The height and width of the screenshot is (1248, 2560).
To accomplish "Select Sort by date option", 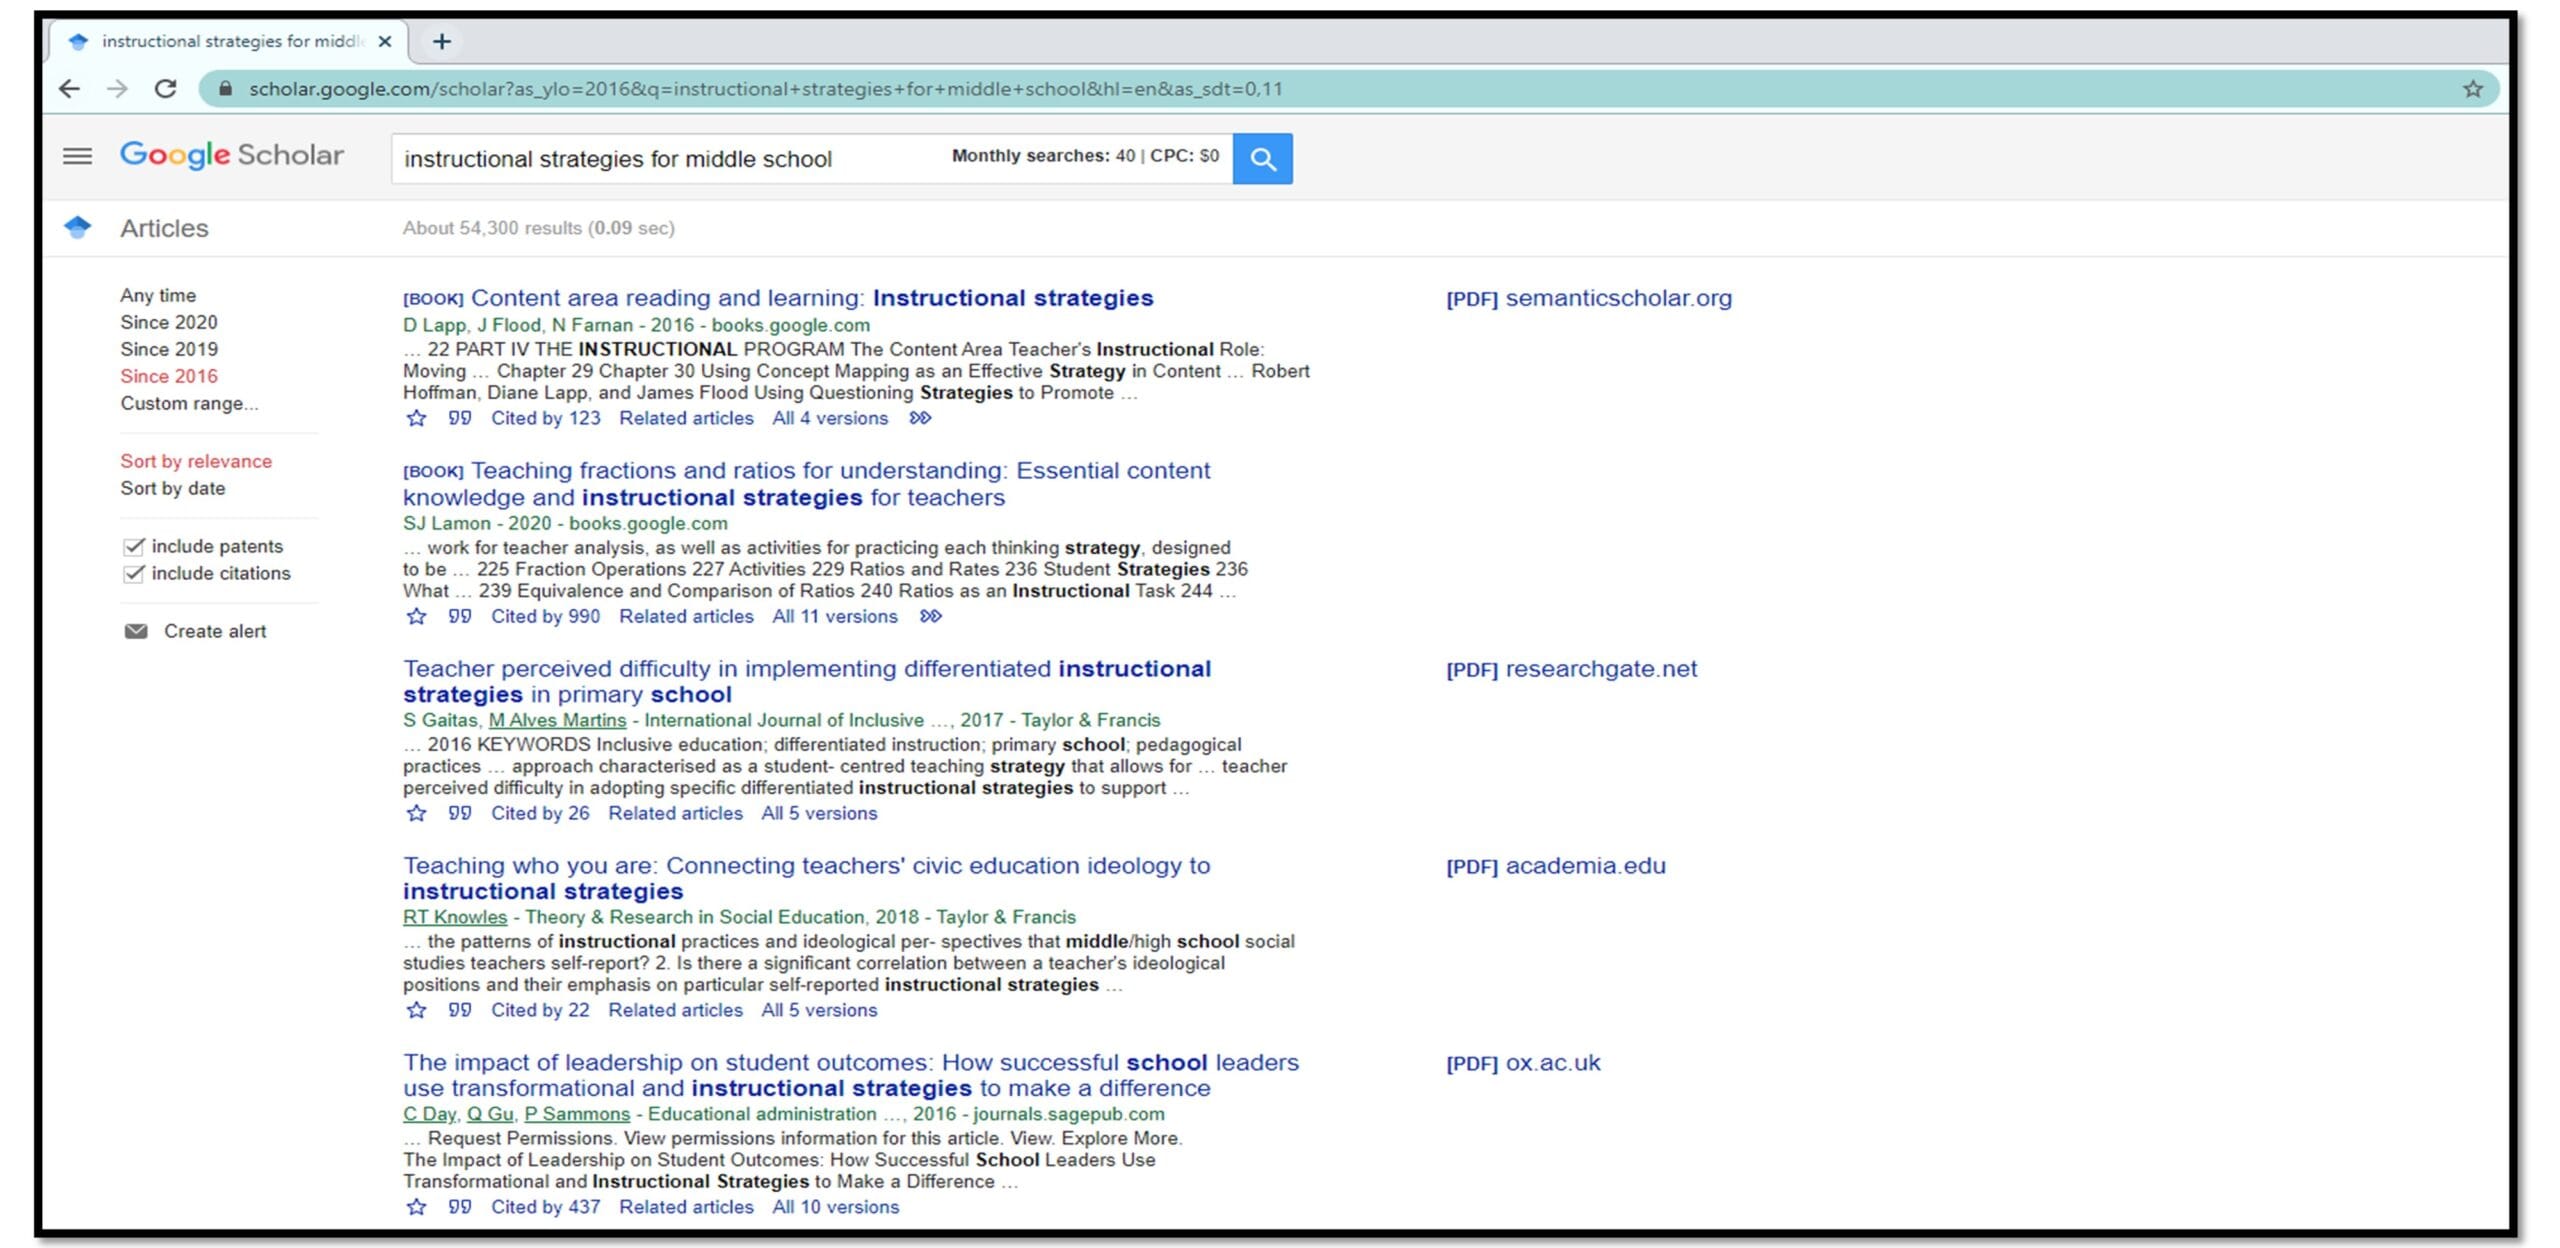I will point(172,489).
